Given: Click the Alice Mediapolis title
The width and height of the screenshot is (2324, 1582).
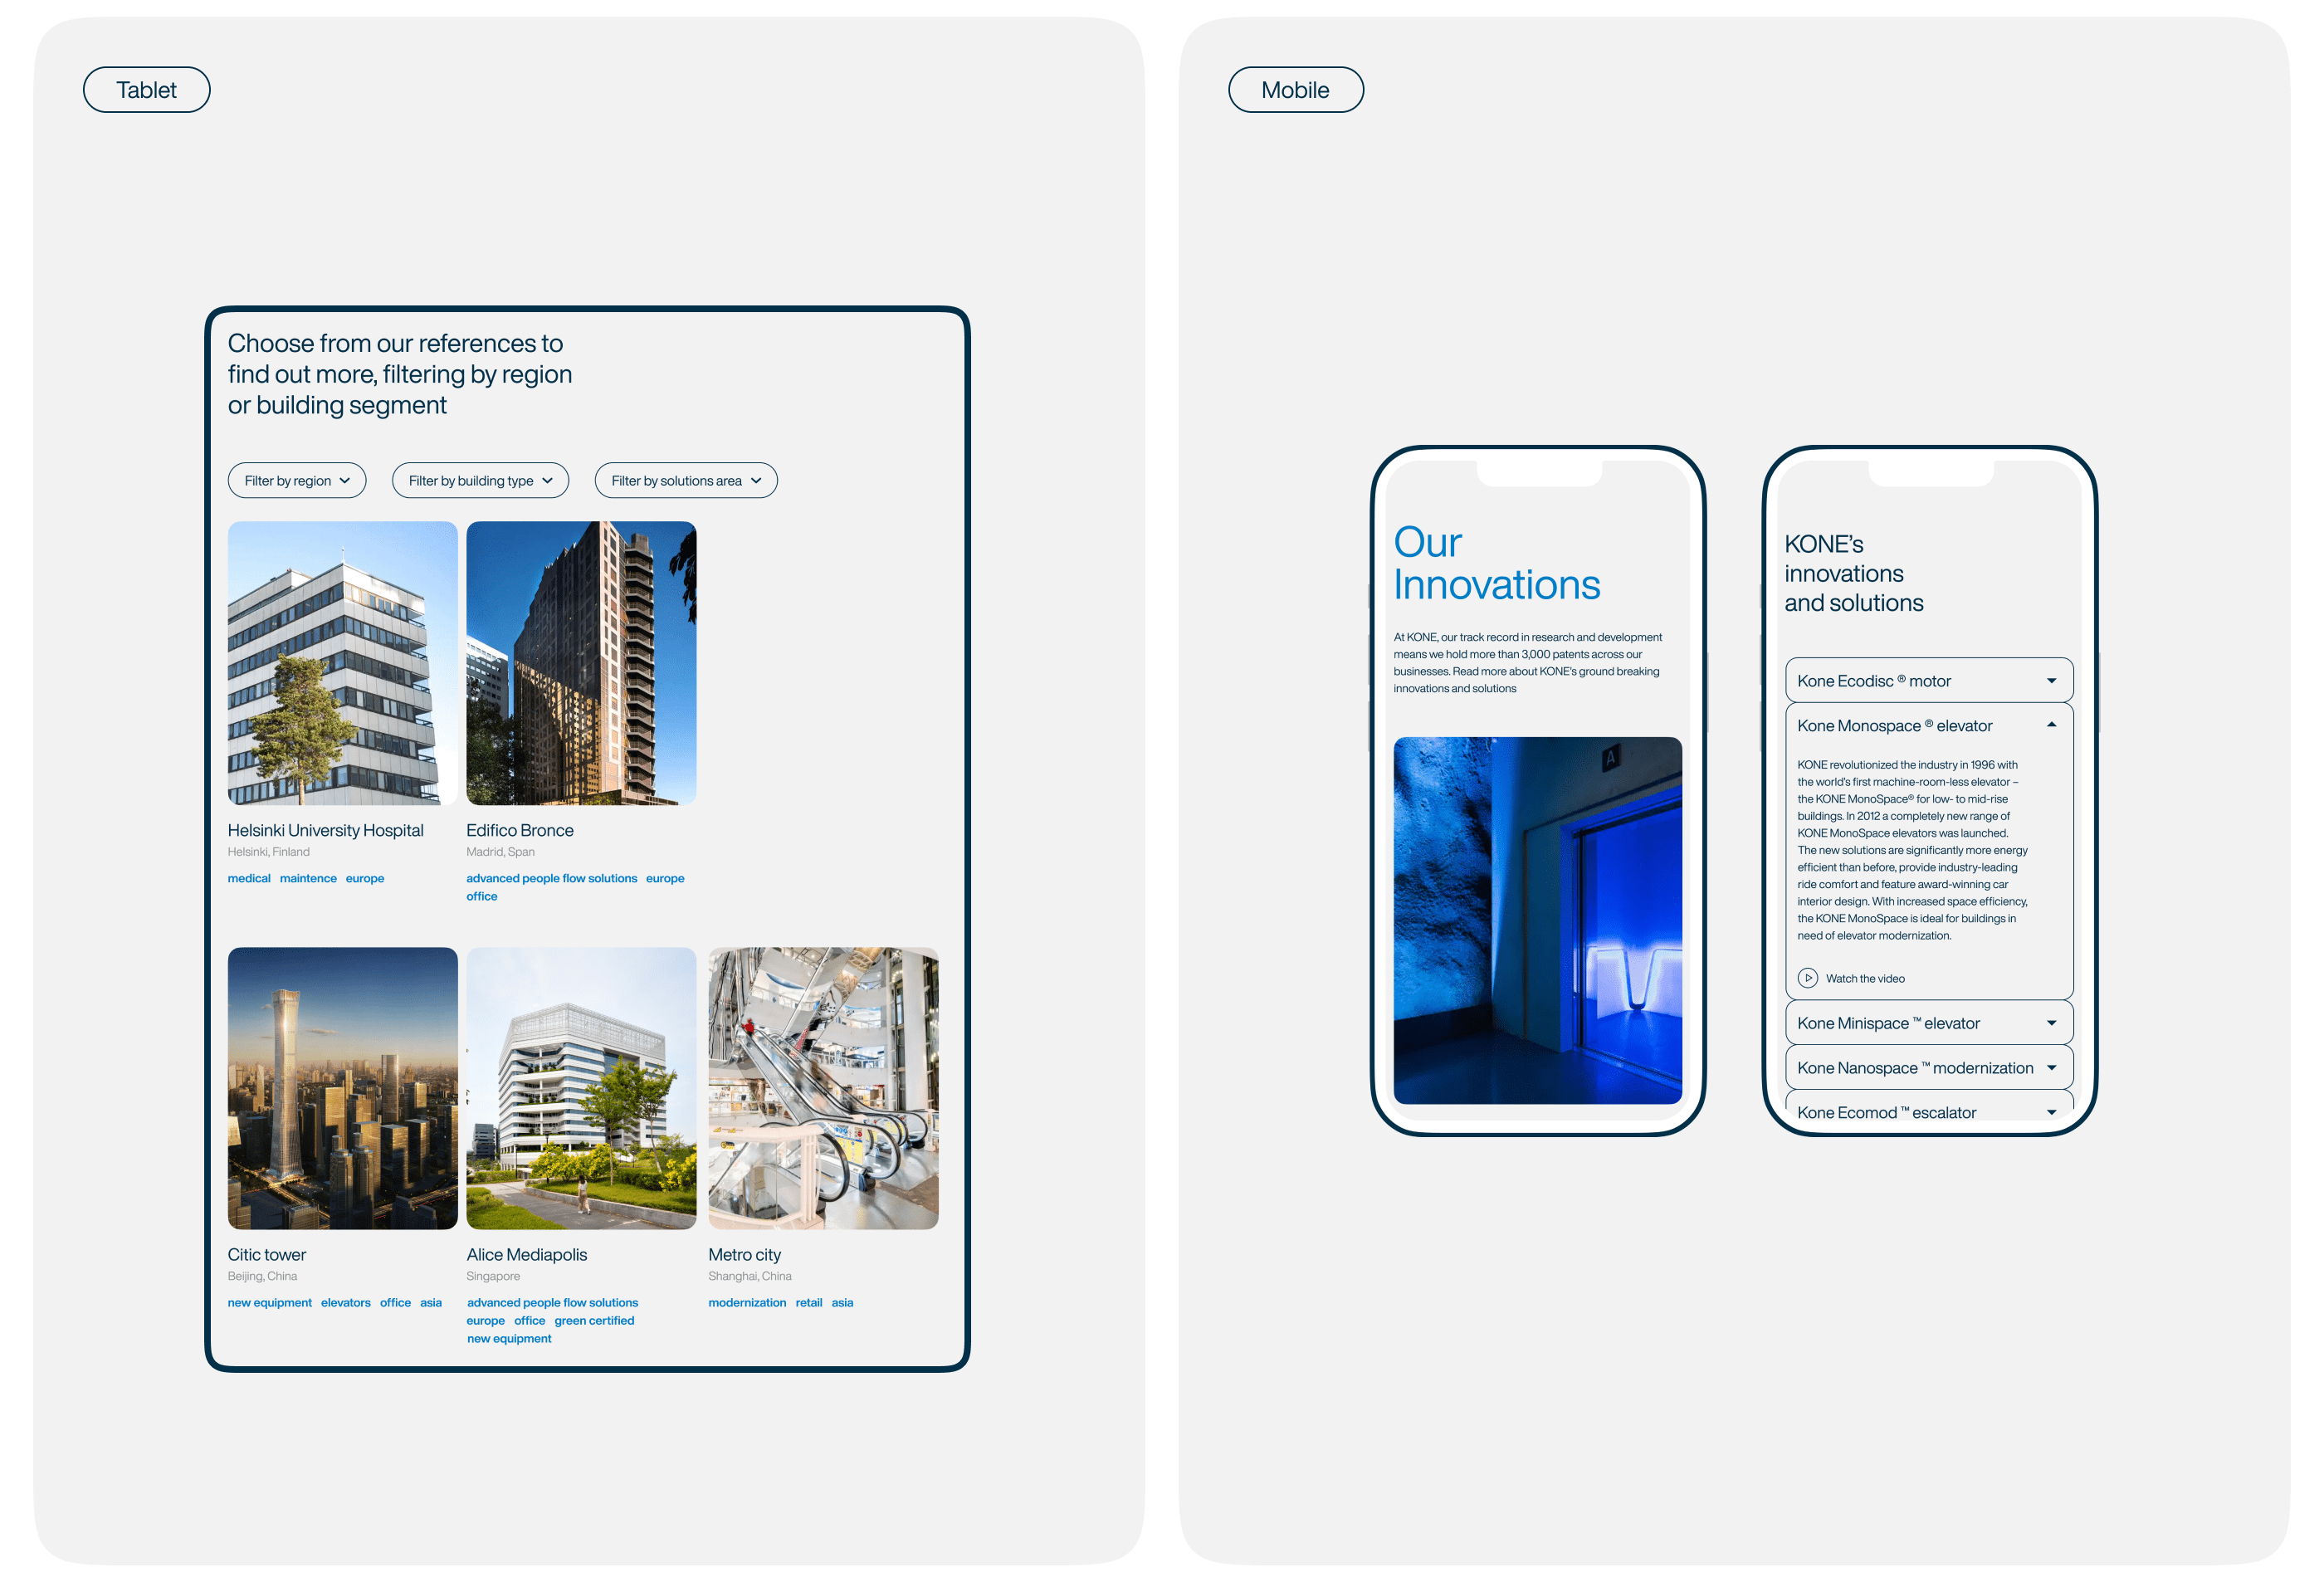Looking at the screenshot, I should (526, 1254).
